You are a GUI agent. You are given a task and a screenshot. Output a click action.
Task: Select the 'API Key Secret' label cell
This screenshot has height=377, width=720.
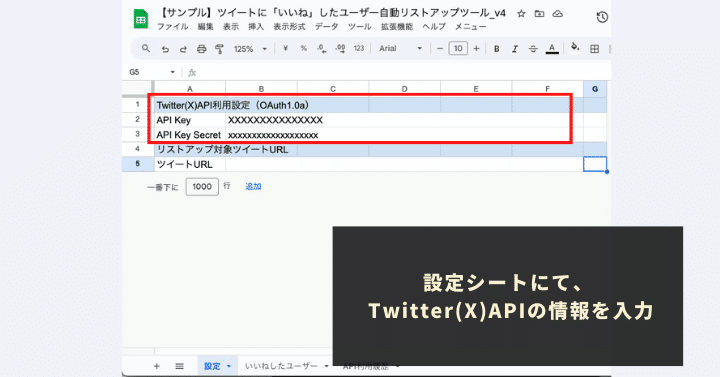tap(190, 135)
